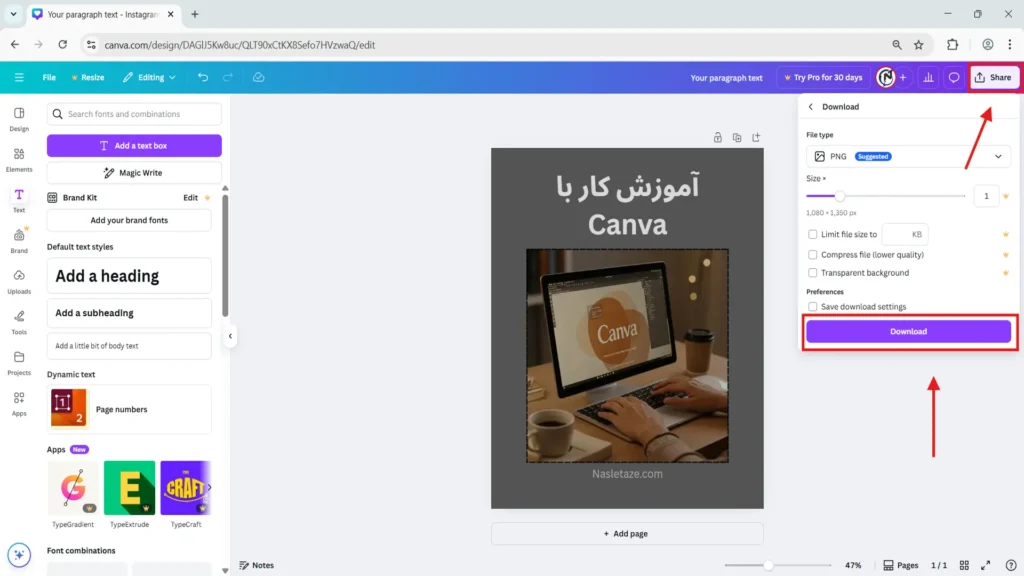The width and height of the screenshot is (1024, 576).
Task: Select the Text tab in sidebar
Action: (19, 200)
